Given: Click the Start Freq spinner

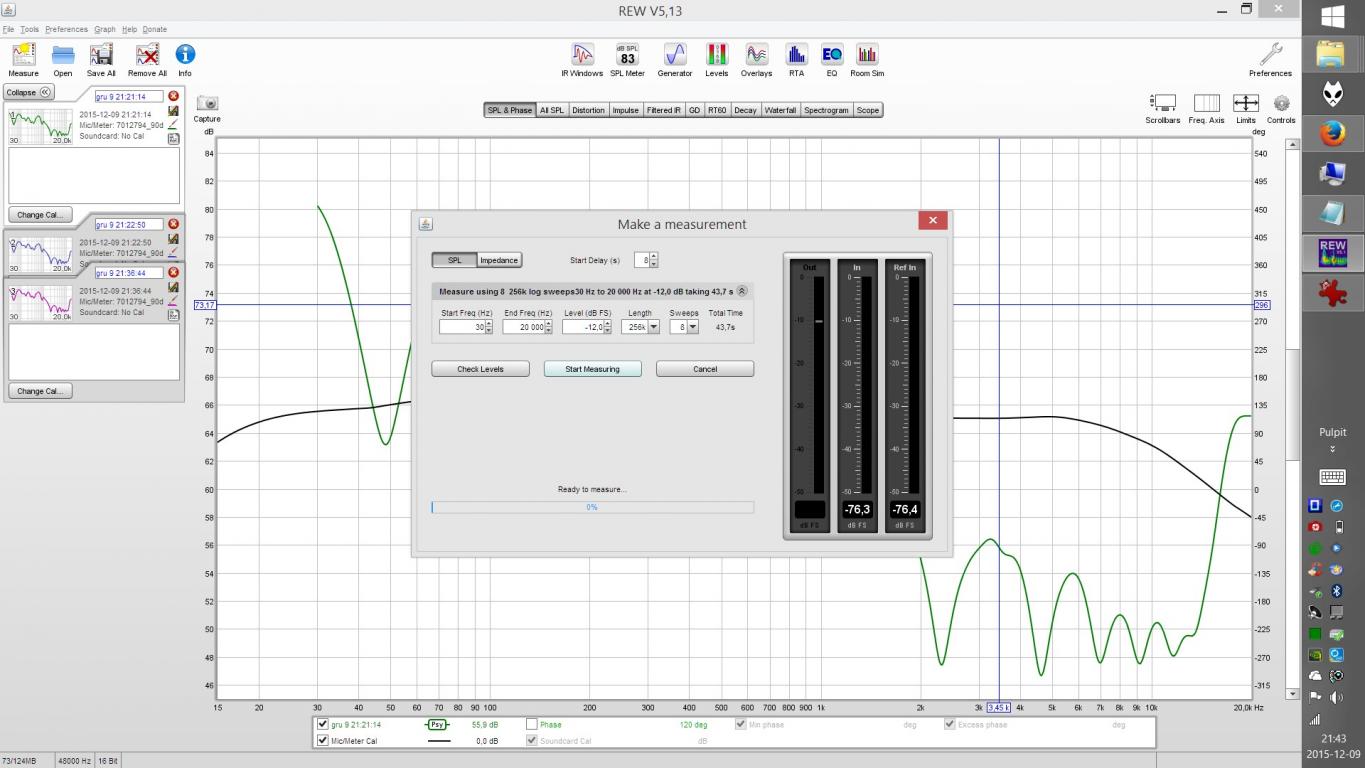Looking at the screenshot, I should (489, 327).
